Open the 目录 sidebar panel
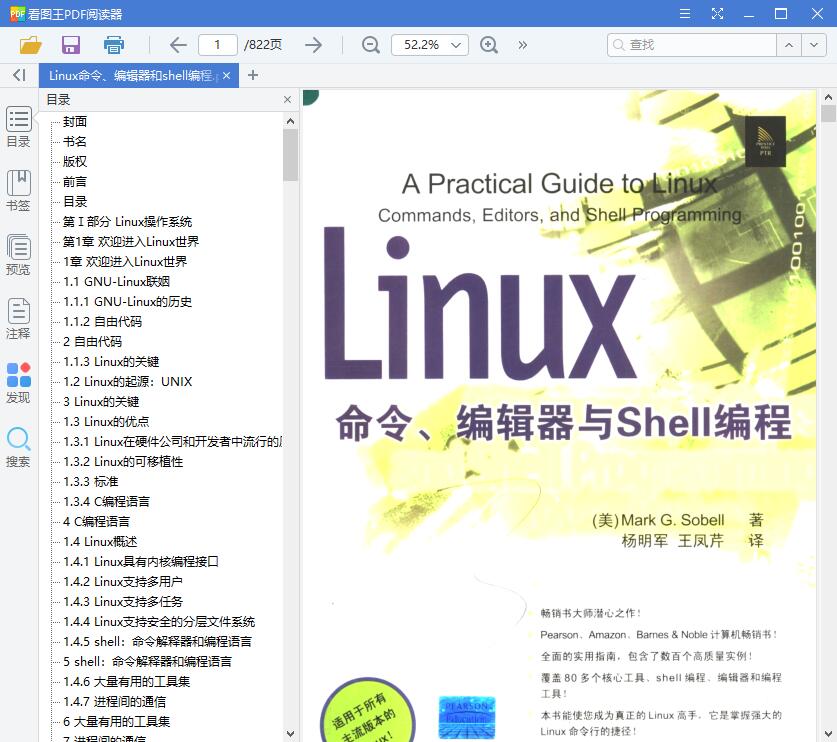This screenshot has height=742, width=837. point(19,127)
